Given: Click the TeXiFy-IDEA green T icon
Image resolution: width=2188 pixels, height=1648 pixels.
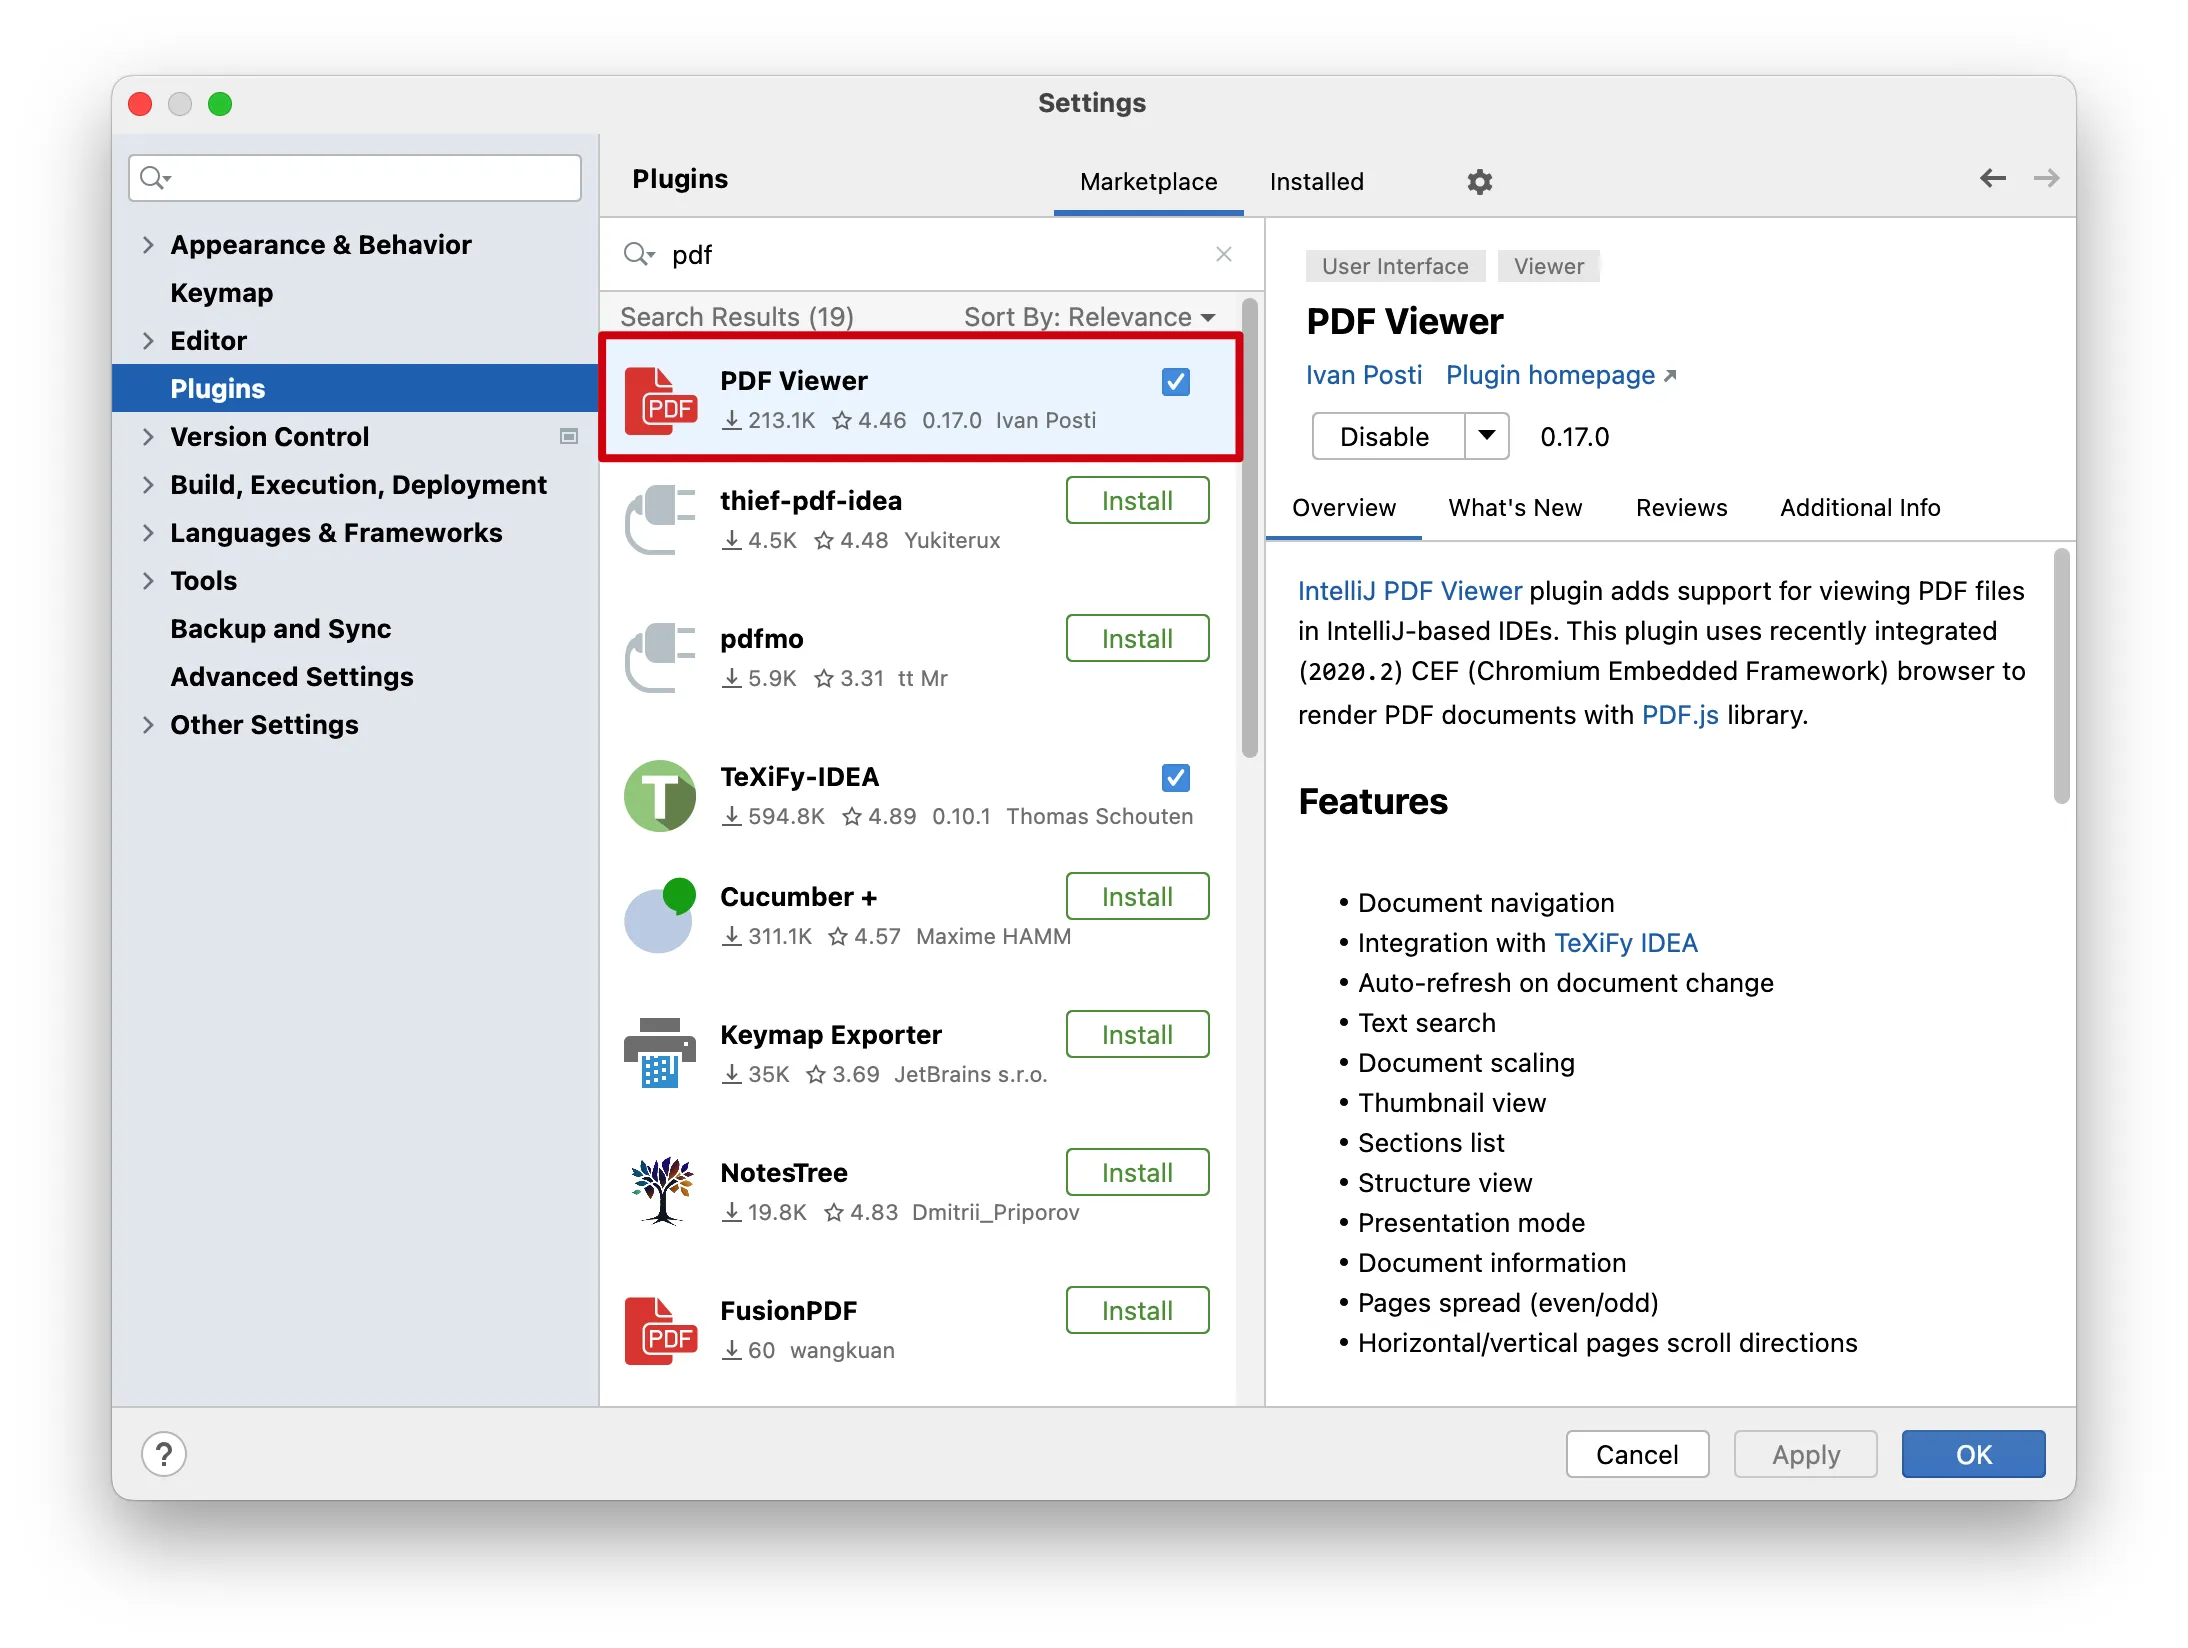Looking at the screenshot, I should coord(660,796).
